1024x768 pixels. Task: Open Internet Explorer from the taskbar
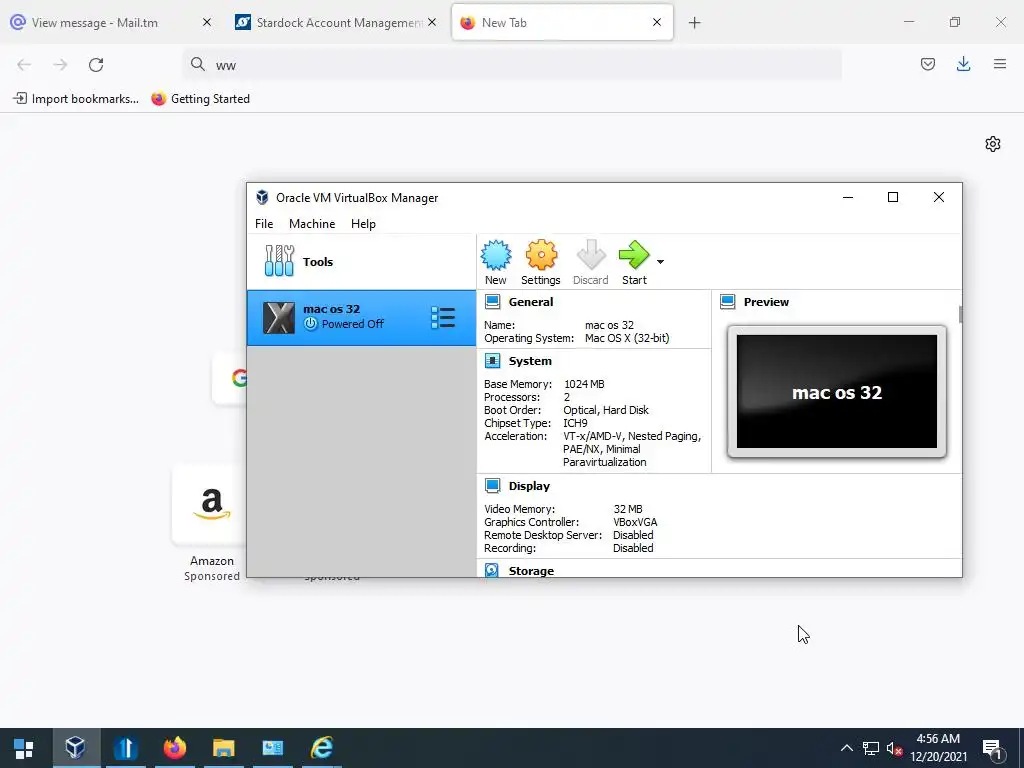coord(322,748)
